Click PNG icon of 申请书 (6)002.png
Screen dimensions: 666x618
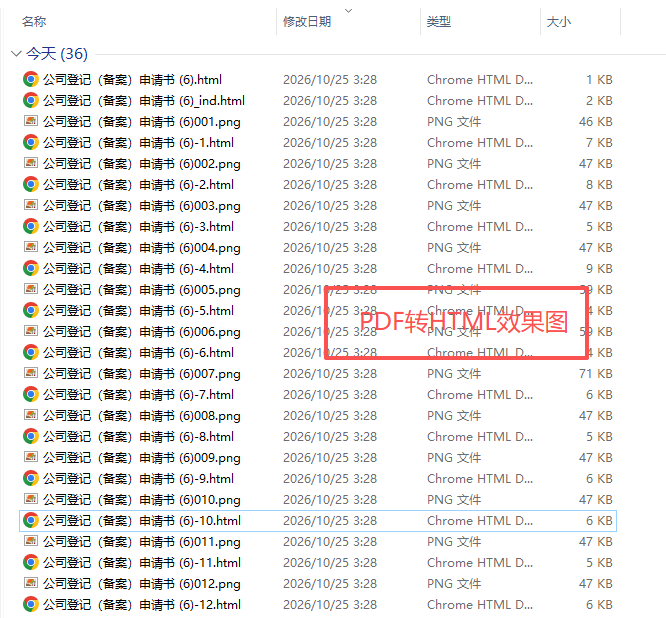click(31, 163)
